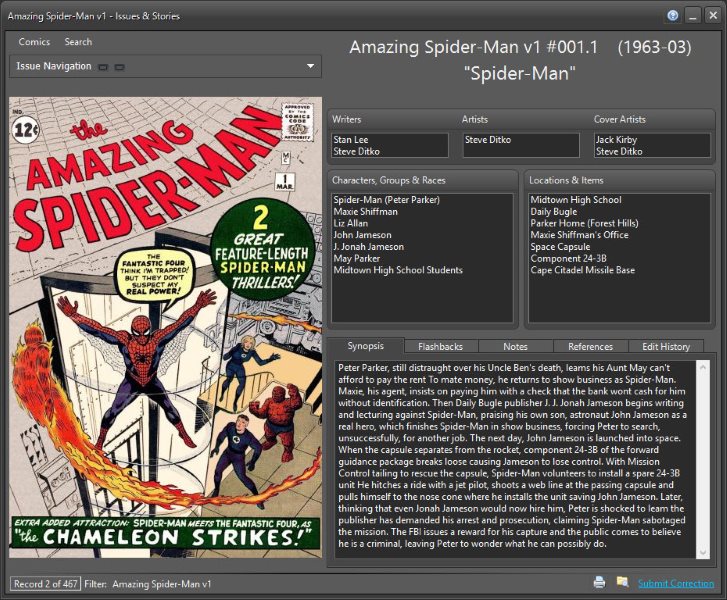The width and height of the screenshot is (727, 600).
Task: Click the Filter: Amazing Spider-Man v1 text
Action: [147, 584]
